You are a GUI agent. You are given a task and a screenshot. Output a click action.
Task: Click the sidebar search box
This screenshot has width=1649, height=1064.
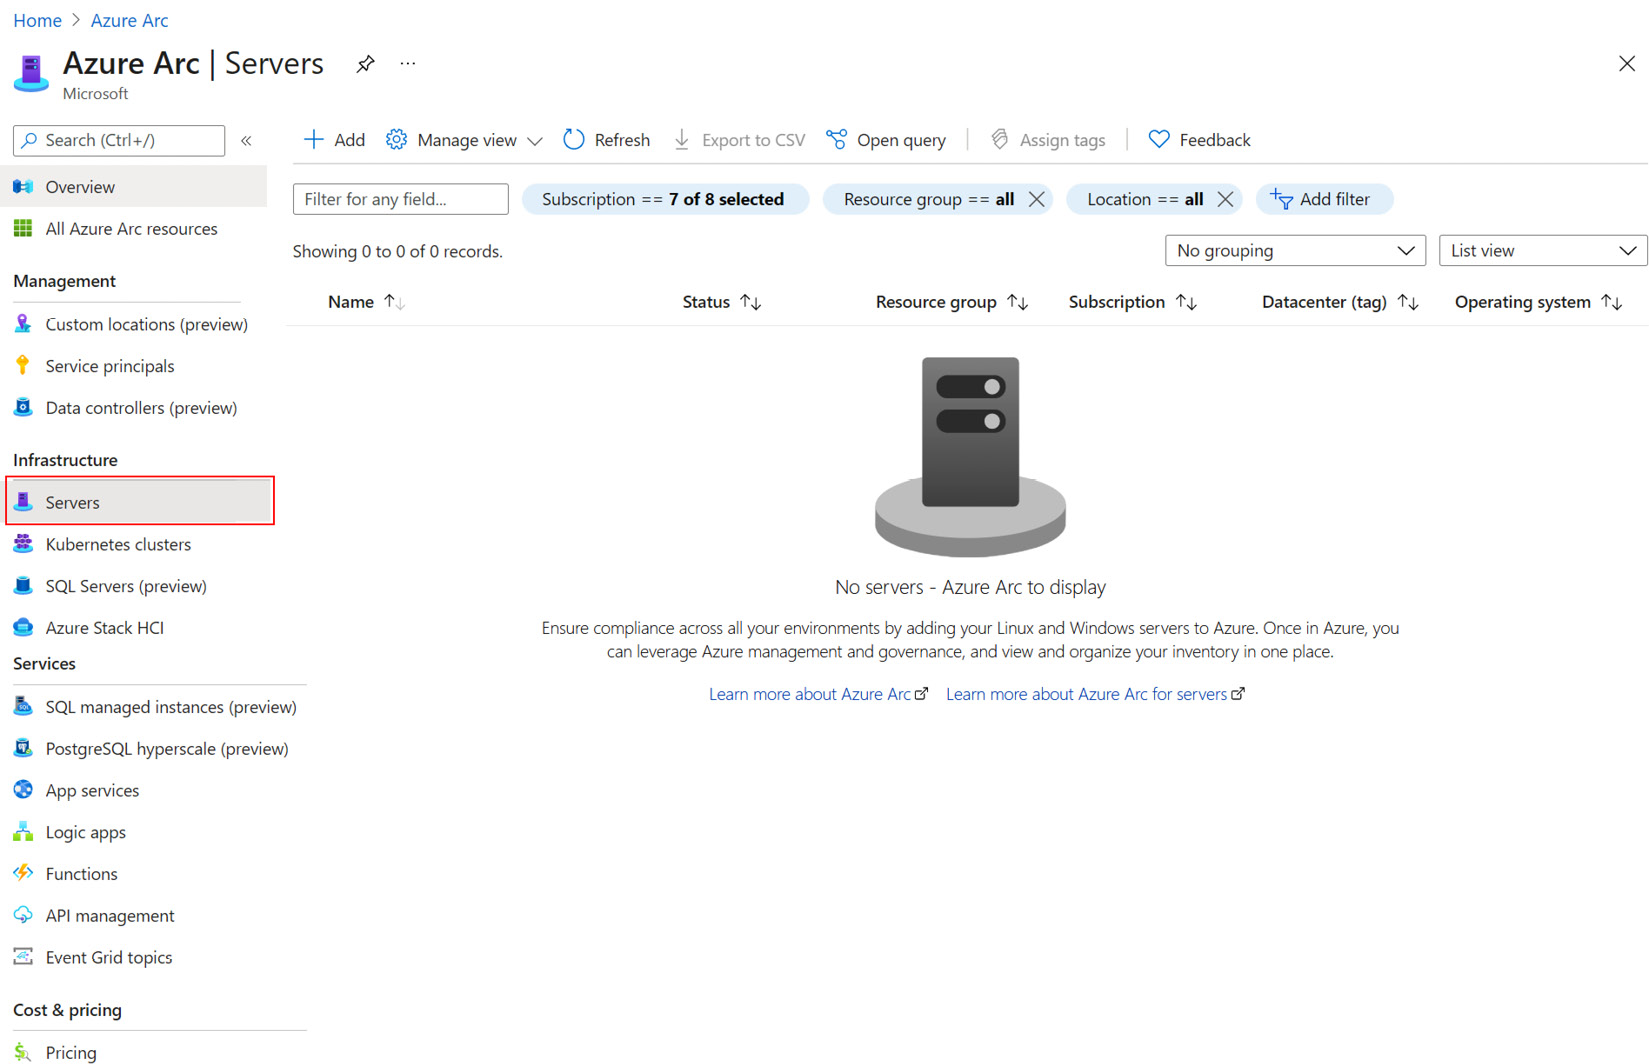tap(119, 140)
